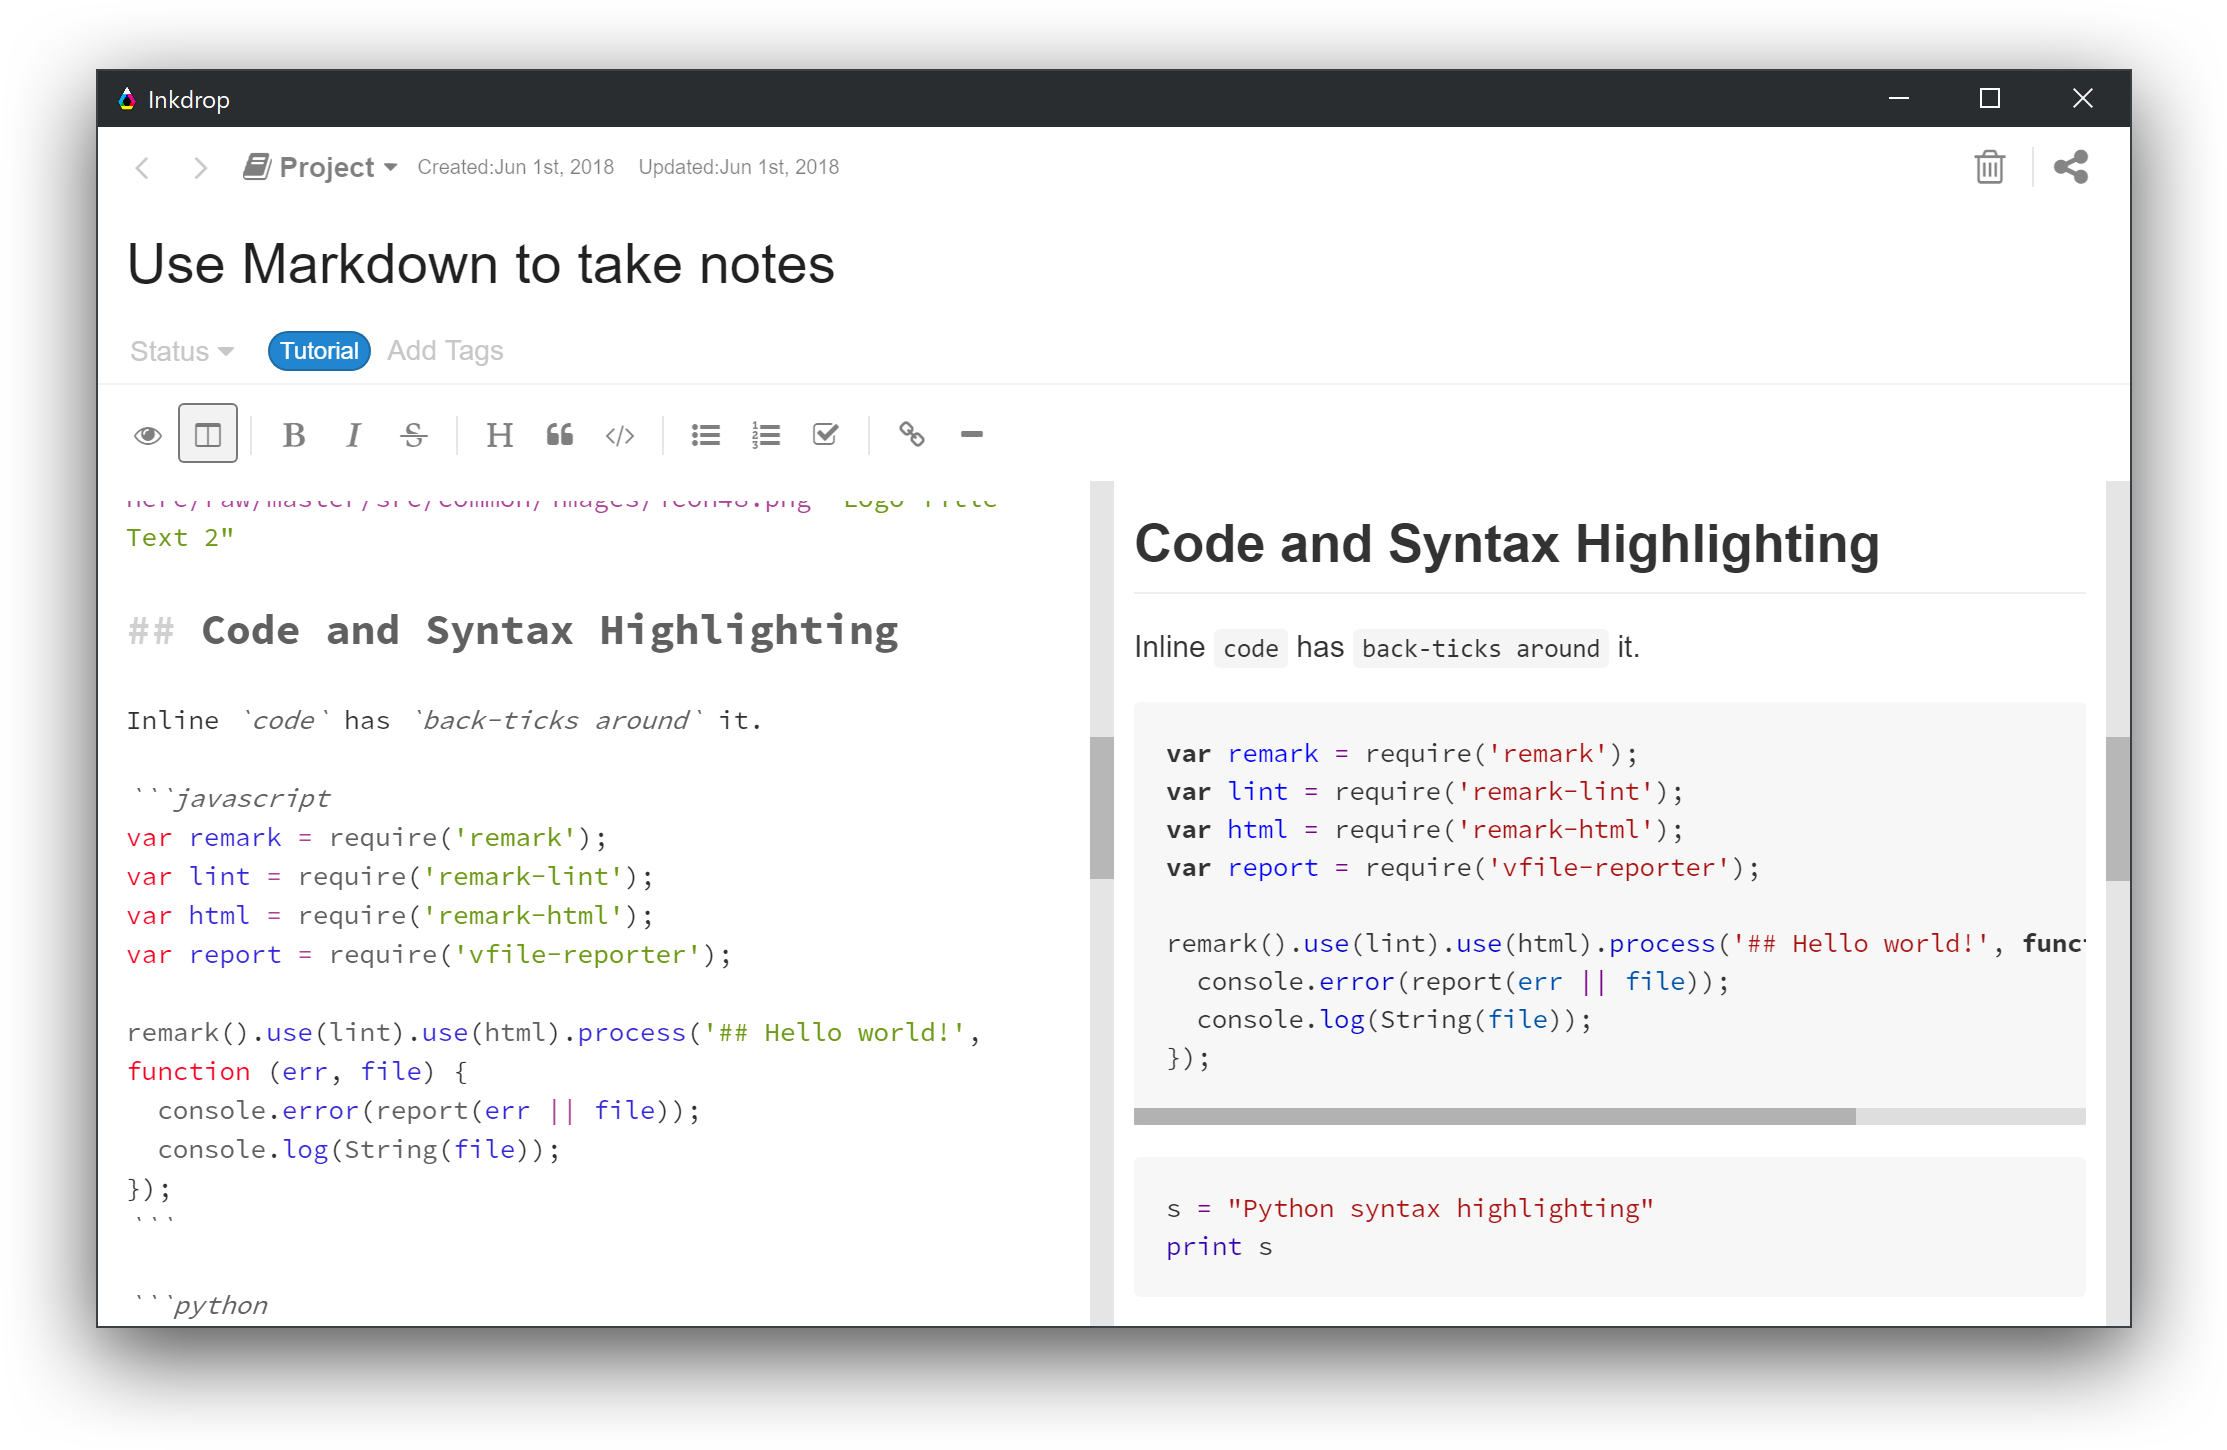
Task: Click the Add Tags field
Action: point(446,351)
